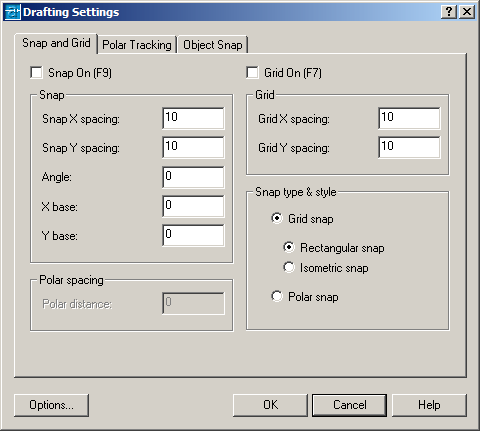Click the Cancel button

tap(350, 405)
